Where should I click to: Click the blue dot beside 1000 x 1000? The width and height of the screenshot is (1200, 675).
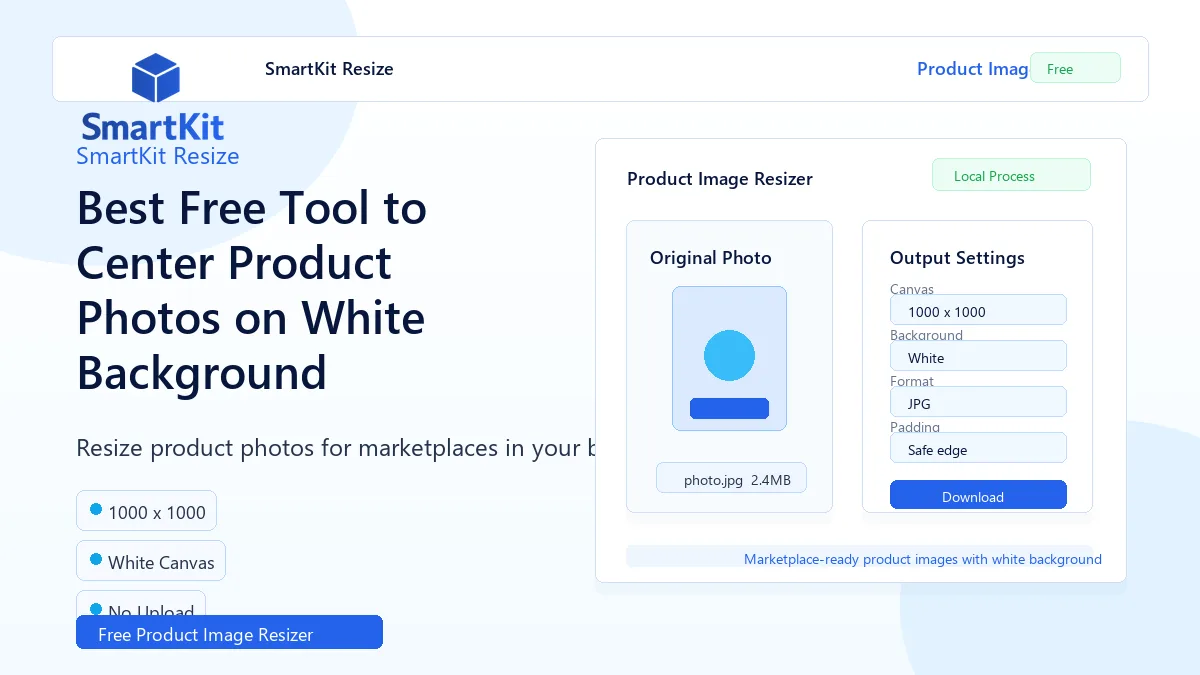click(96, 509)
